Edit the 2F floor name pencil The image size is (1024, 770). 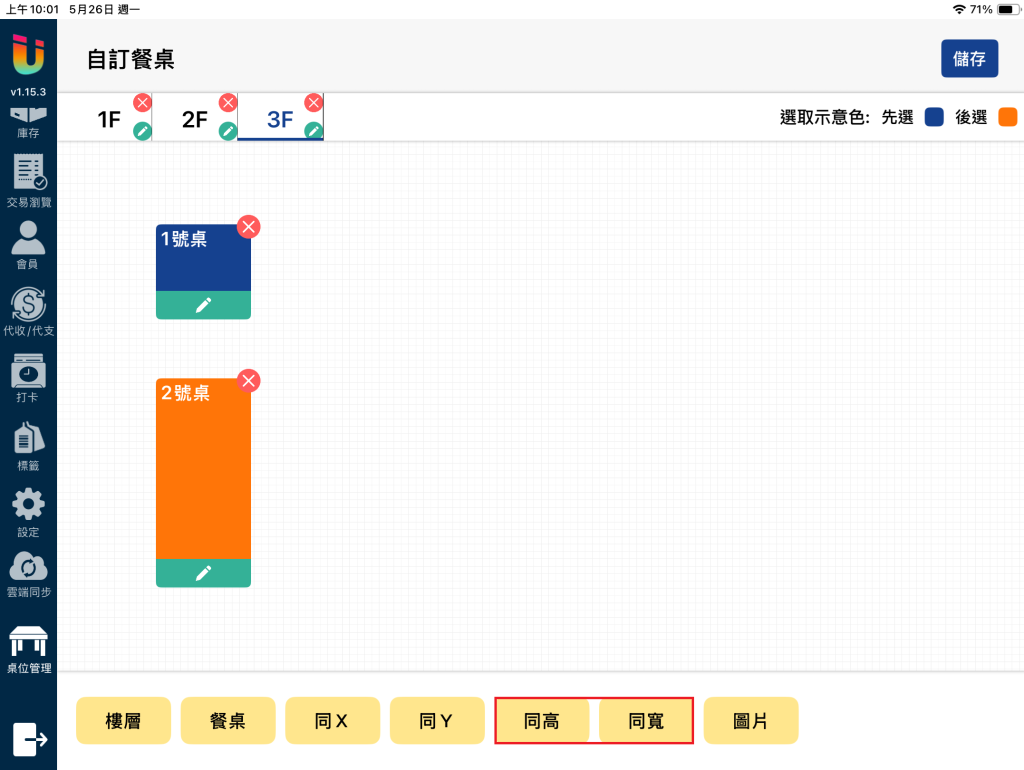click(x=227, y=131)
